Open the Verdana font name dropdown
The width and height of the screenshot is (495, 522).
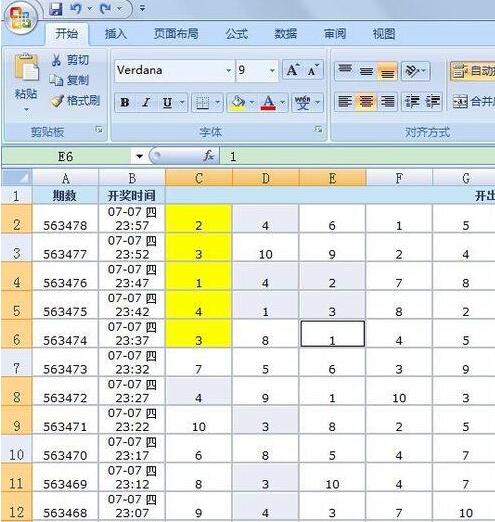[x=228, y=71]
